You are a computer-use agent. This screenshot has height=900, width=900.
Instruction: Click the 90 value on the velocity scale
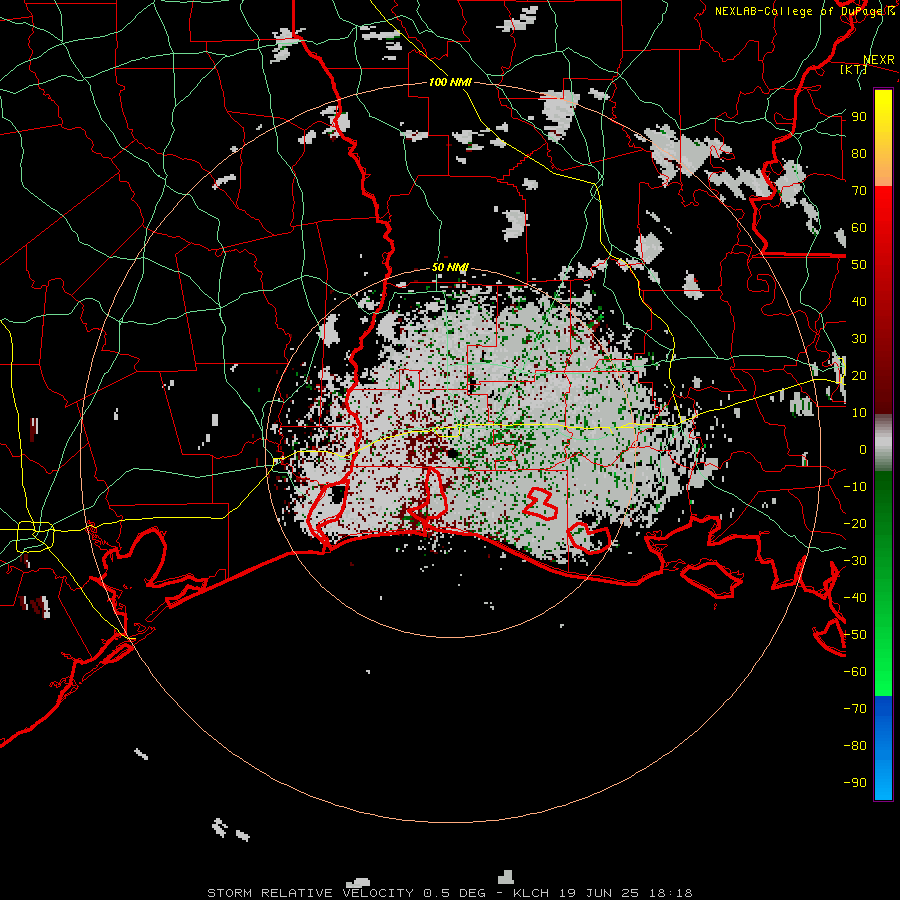859,117
